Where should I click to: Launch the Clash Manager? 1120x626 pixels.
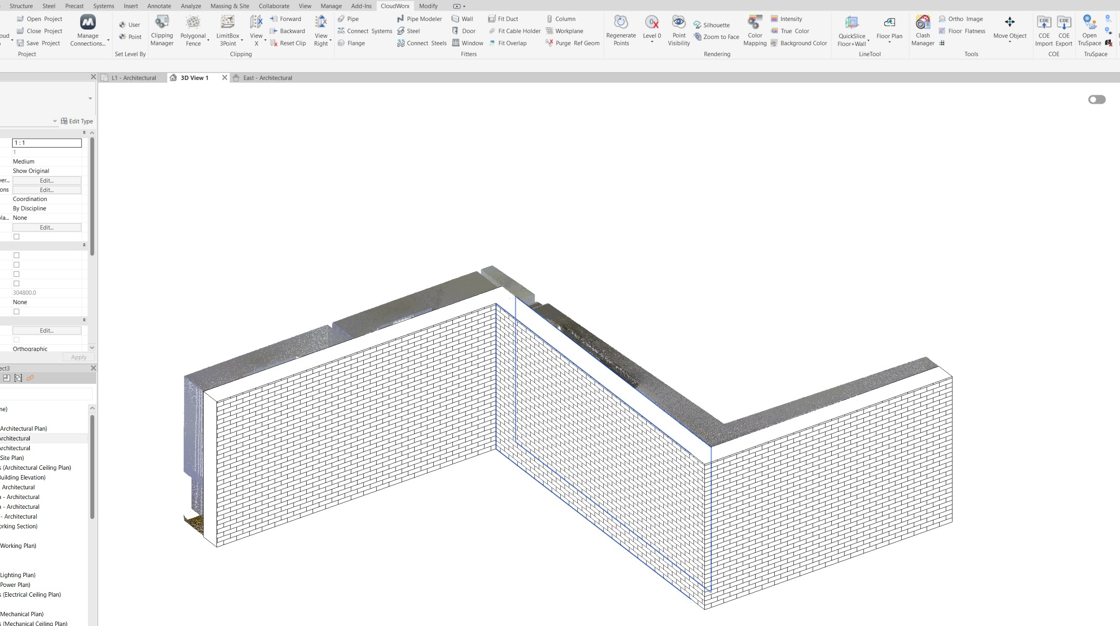[x=922, y=31]
